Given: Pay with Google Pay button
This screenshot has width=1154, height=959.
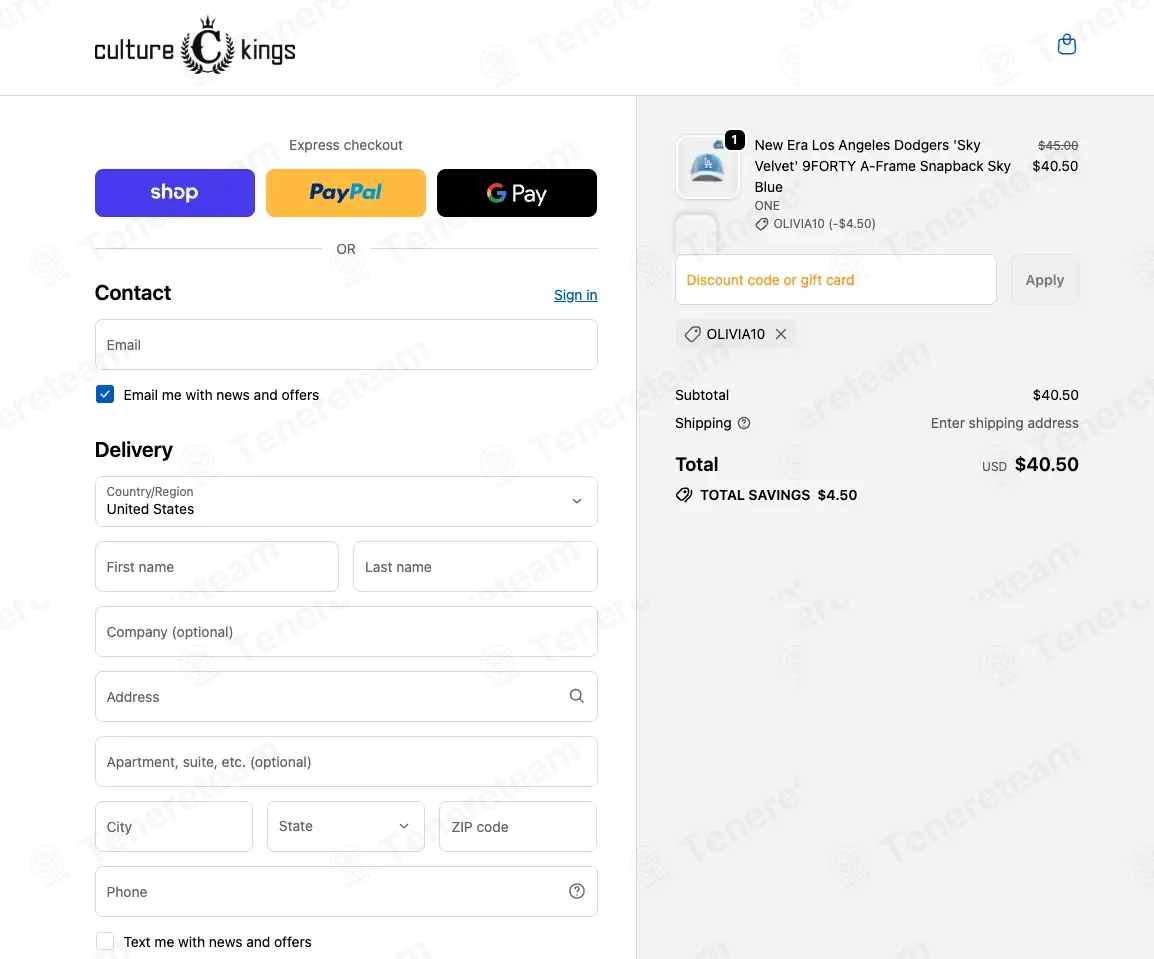Looking at the screenshot, I should [517, 193].
